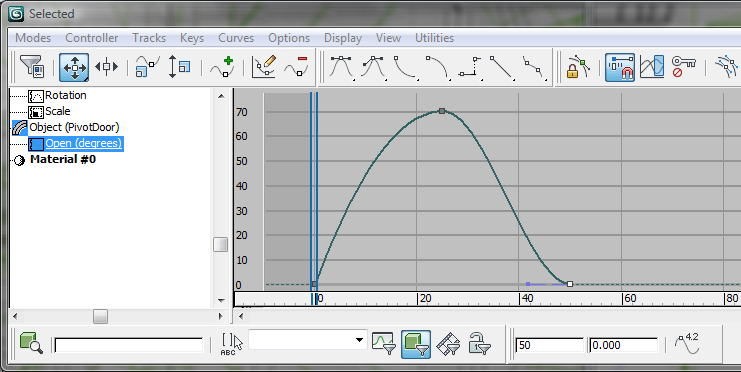Click the peak keyframe on the curve
Image resolution: width=741 pixels, height=372 pixels.
(x=441, y=111)
